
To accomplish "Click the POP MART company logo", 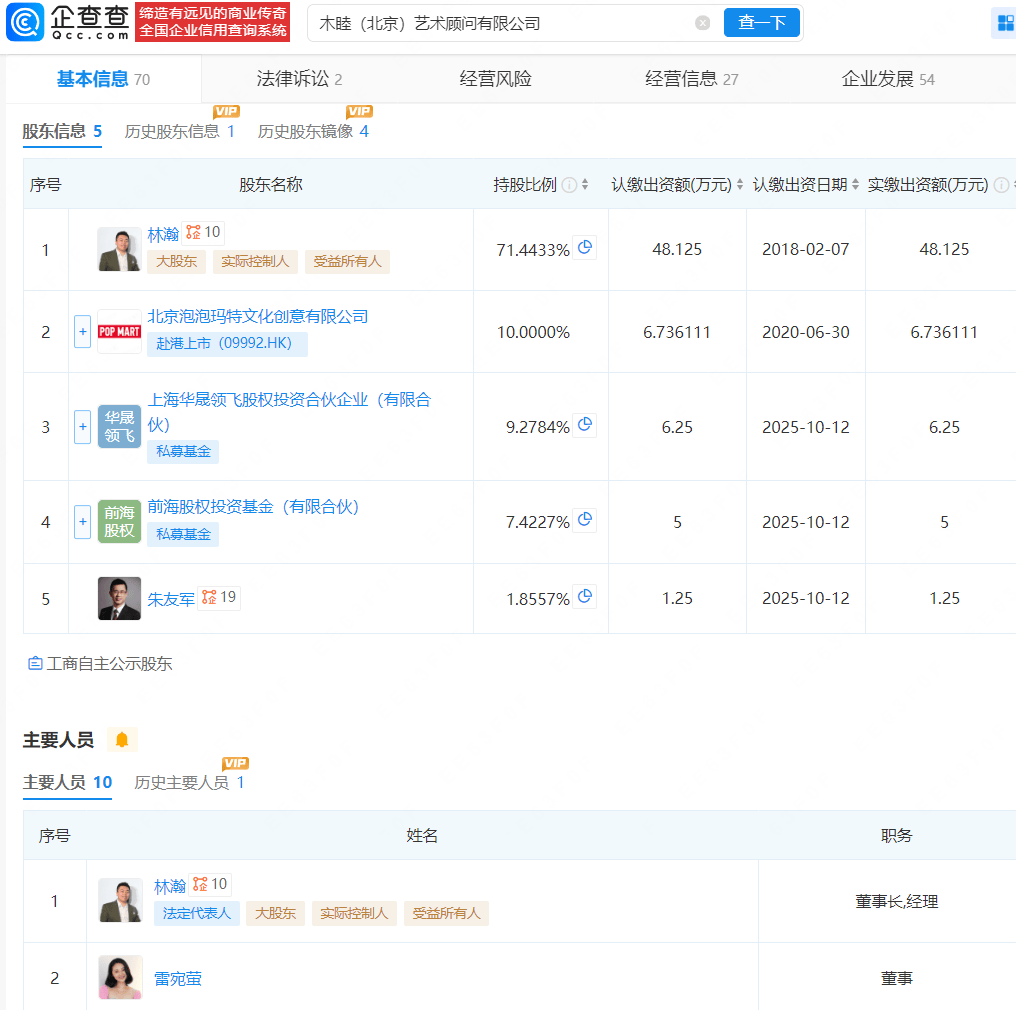I will click(x=119, y=332).
